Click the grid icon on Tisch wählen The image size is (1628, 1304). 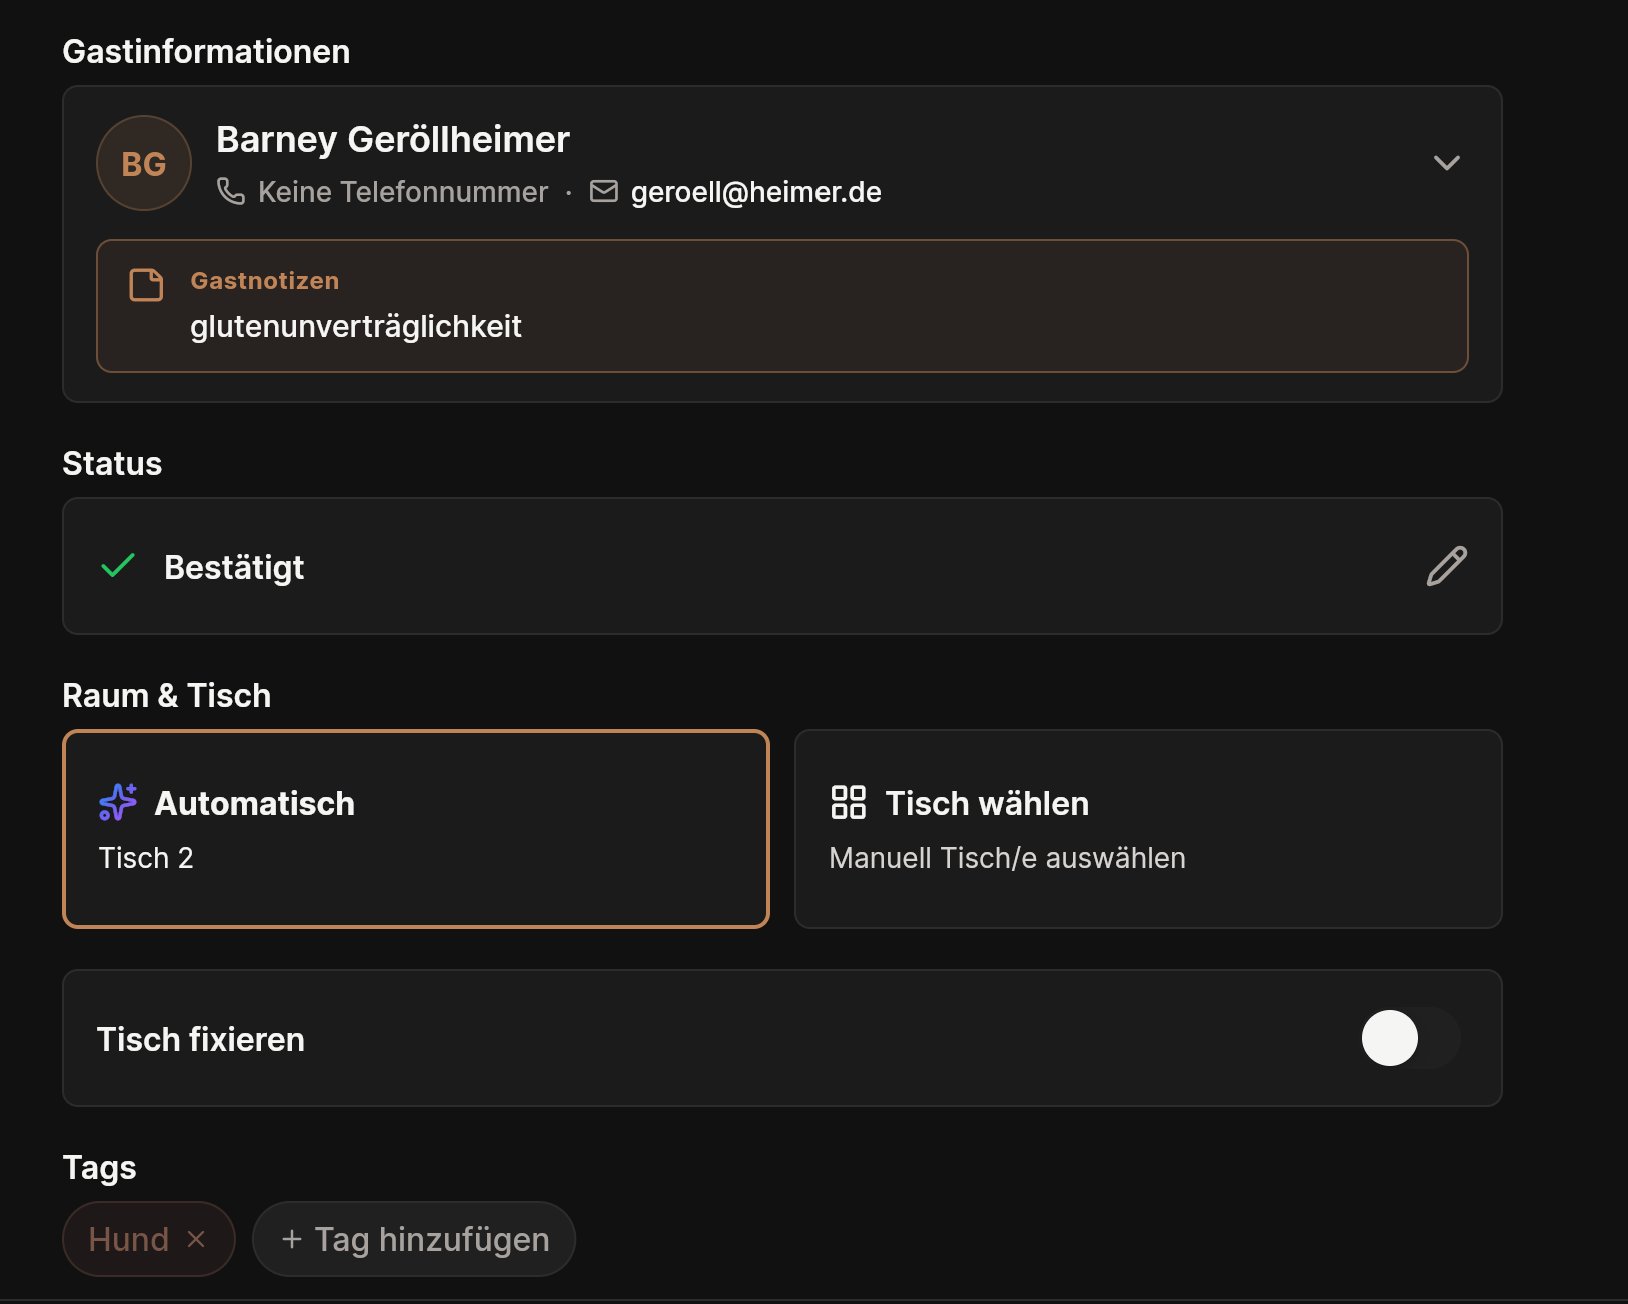point(848,802)
